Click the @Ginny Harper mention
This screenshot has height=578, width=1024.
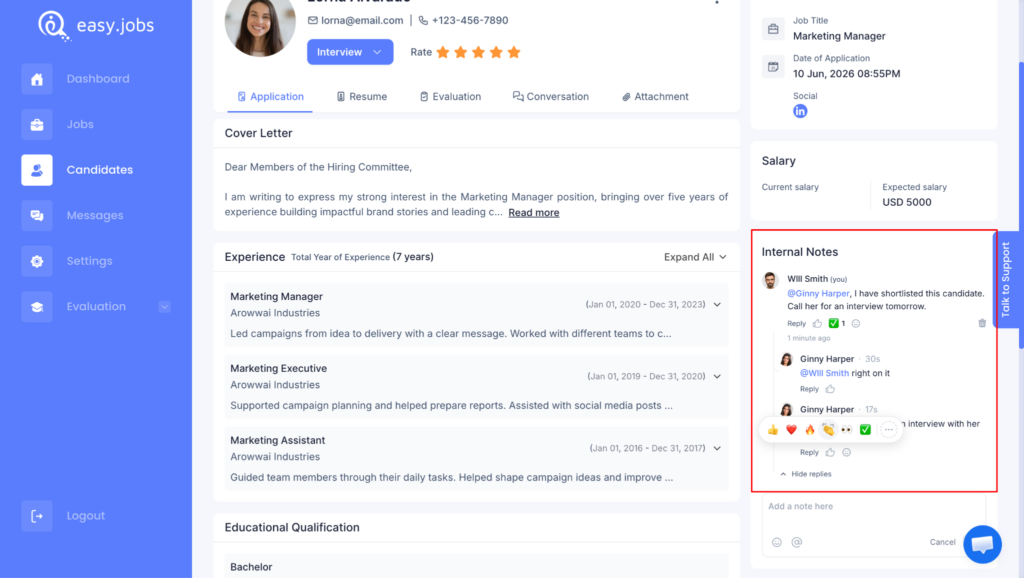[x=818, y=294]
